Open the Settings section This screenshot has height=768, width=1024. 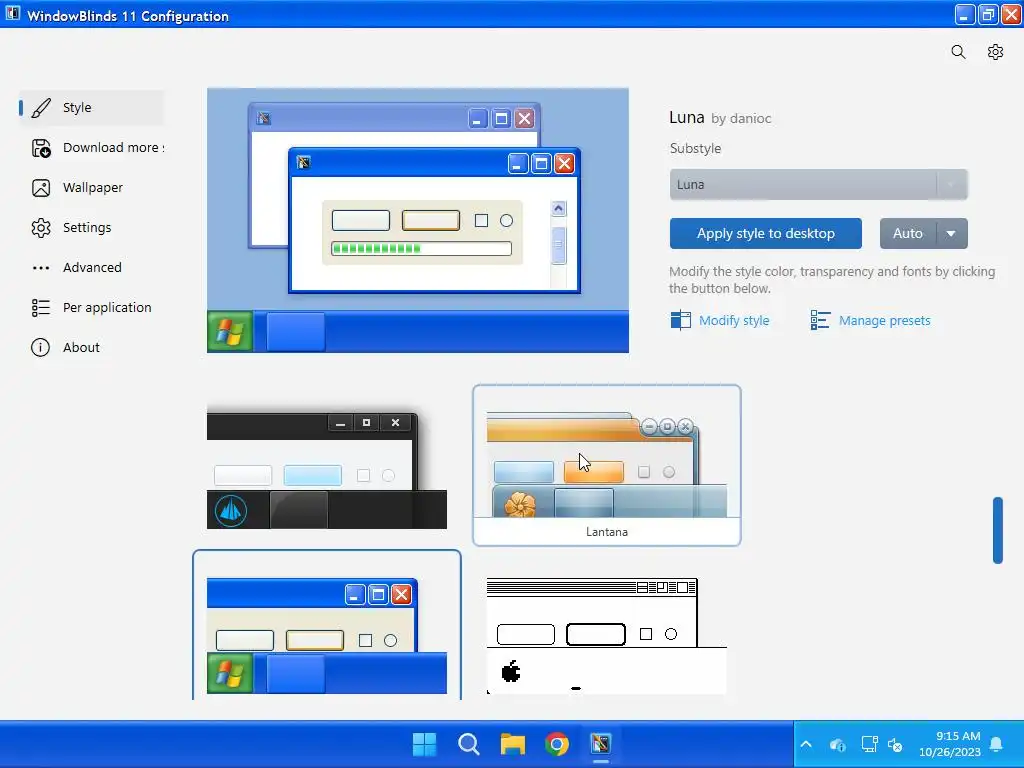91,228
